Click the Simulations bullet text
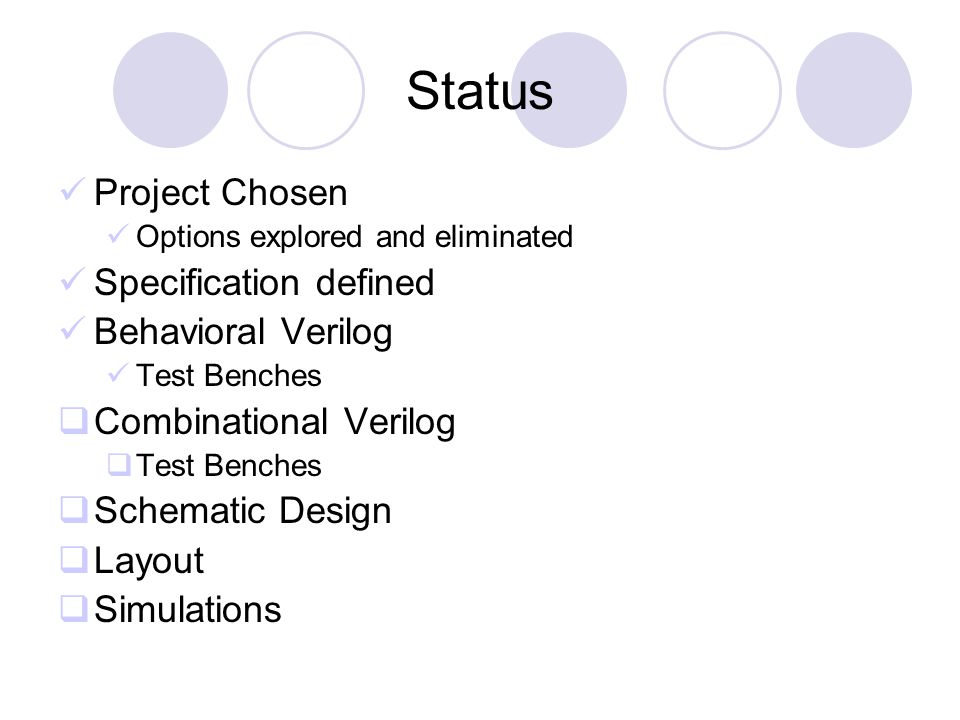 click(188, 610)
